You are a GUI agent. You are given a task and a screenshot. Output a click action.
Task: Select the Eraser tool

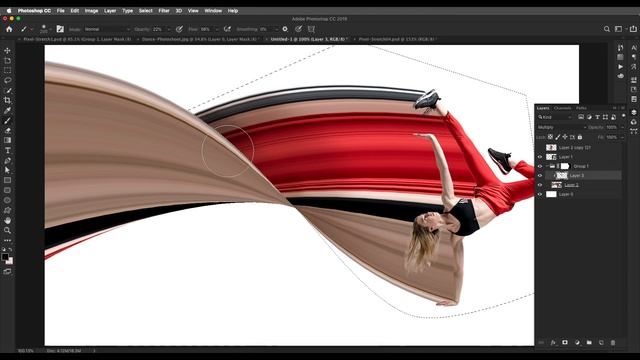[x=7, y=131]
